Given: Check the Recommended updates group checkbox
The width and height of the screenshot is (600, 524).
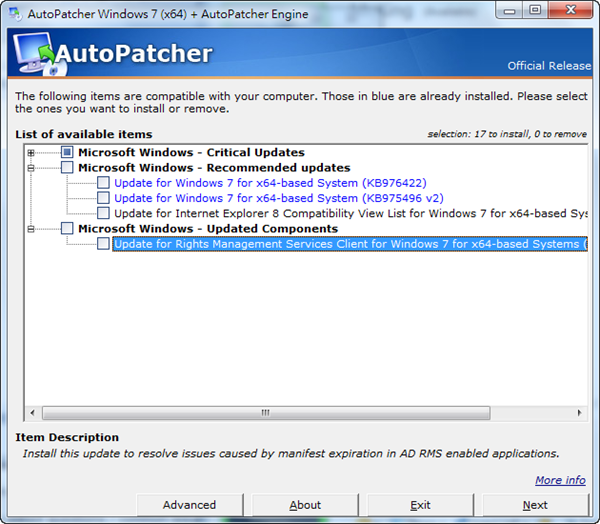Looking at the screenshot, I should point(67,168).
